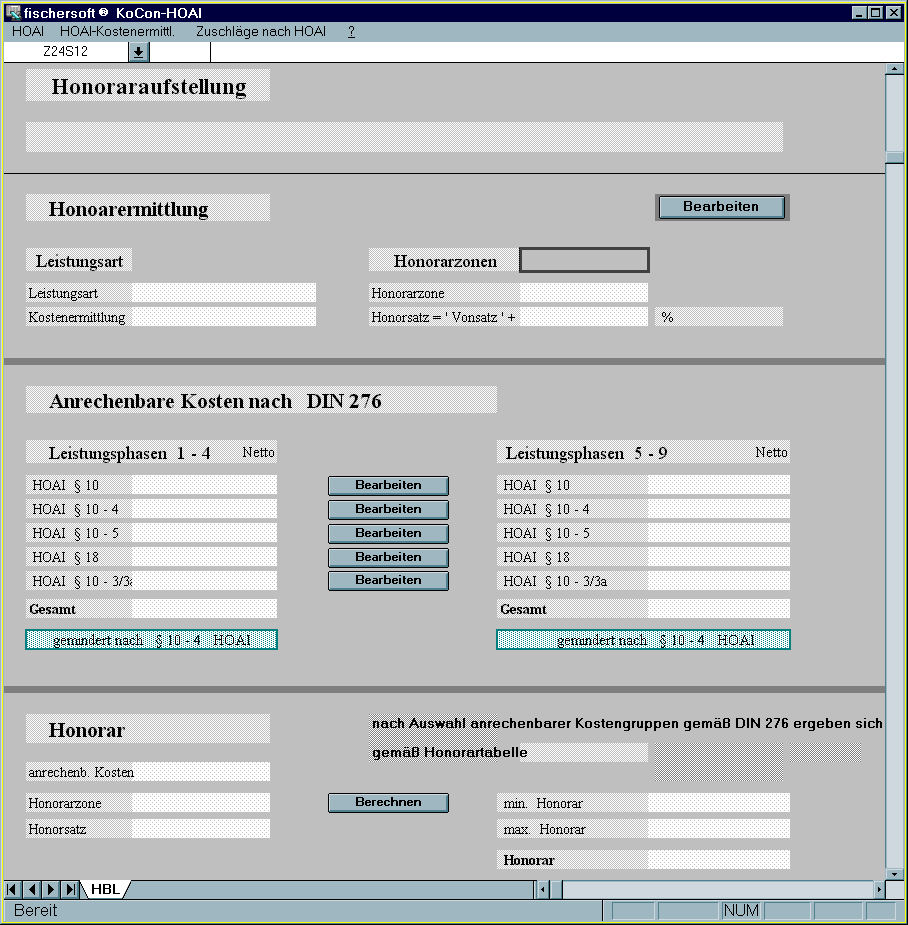The image size is (908, 925).
Task: Click Bearbeiten button beside Honoarermittlung heading
Action: [x=721, y=207]
